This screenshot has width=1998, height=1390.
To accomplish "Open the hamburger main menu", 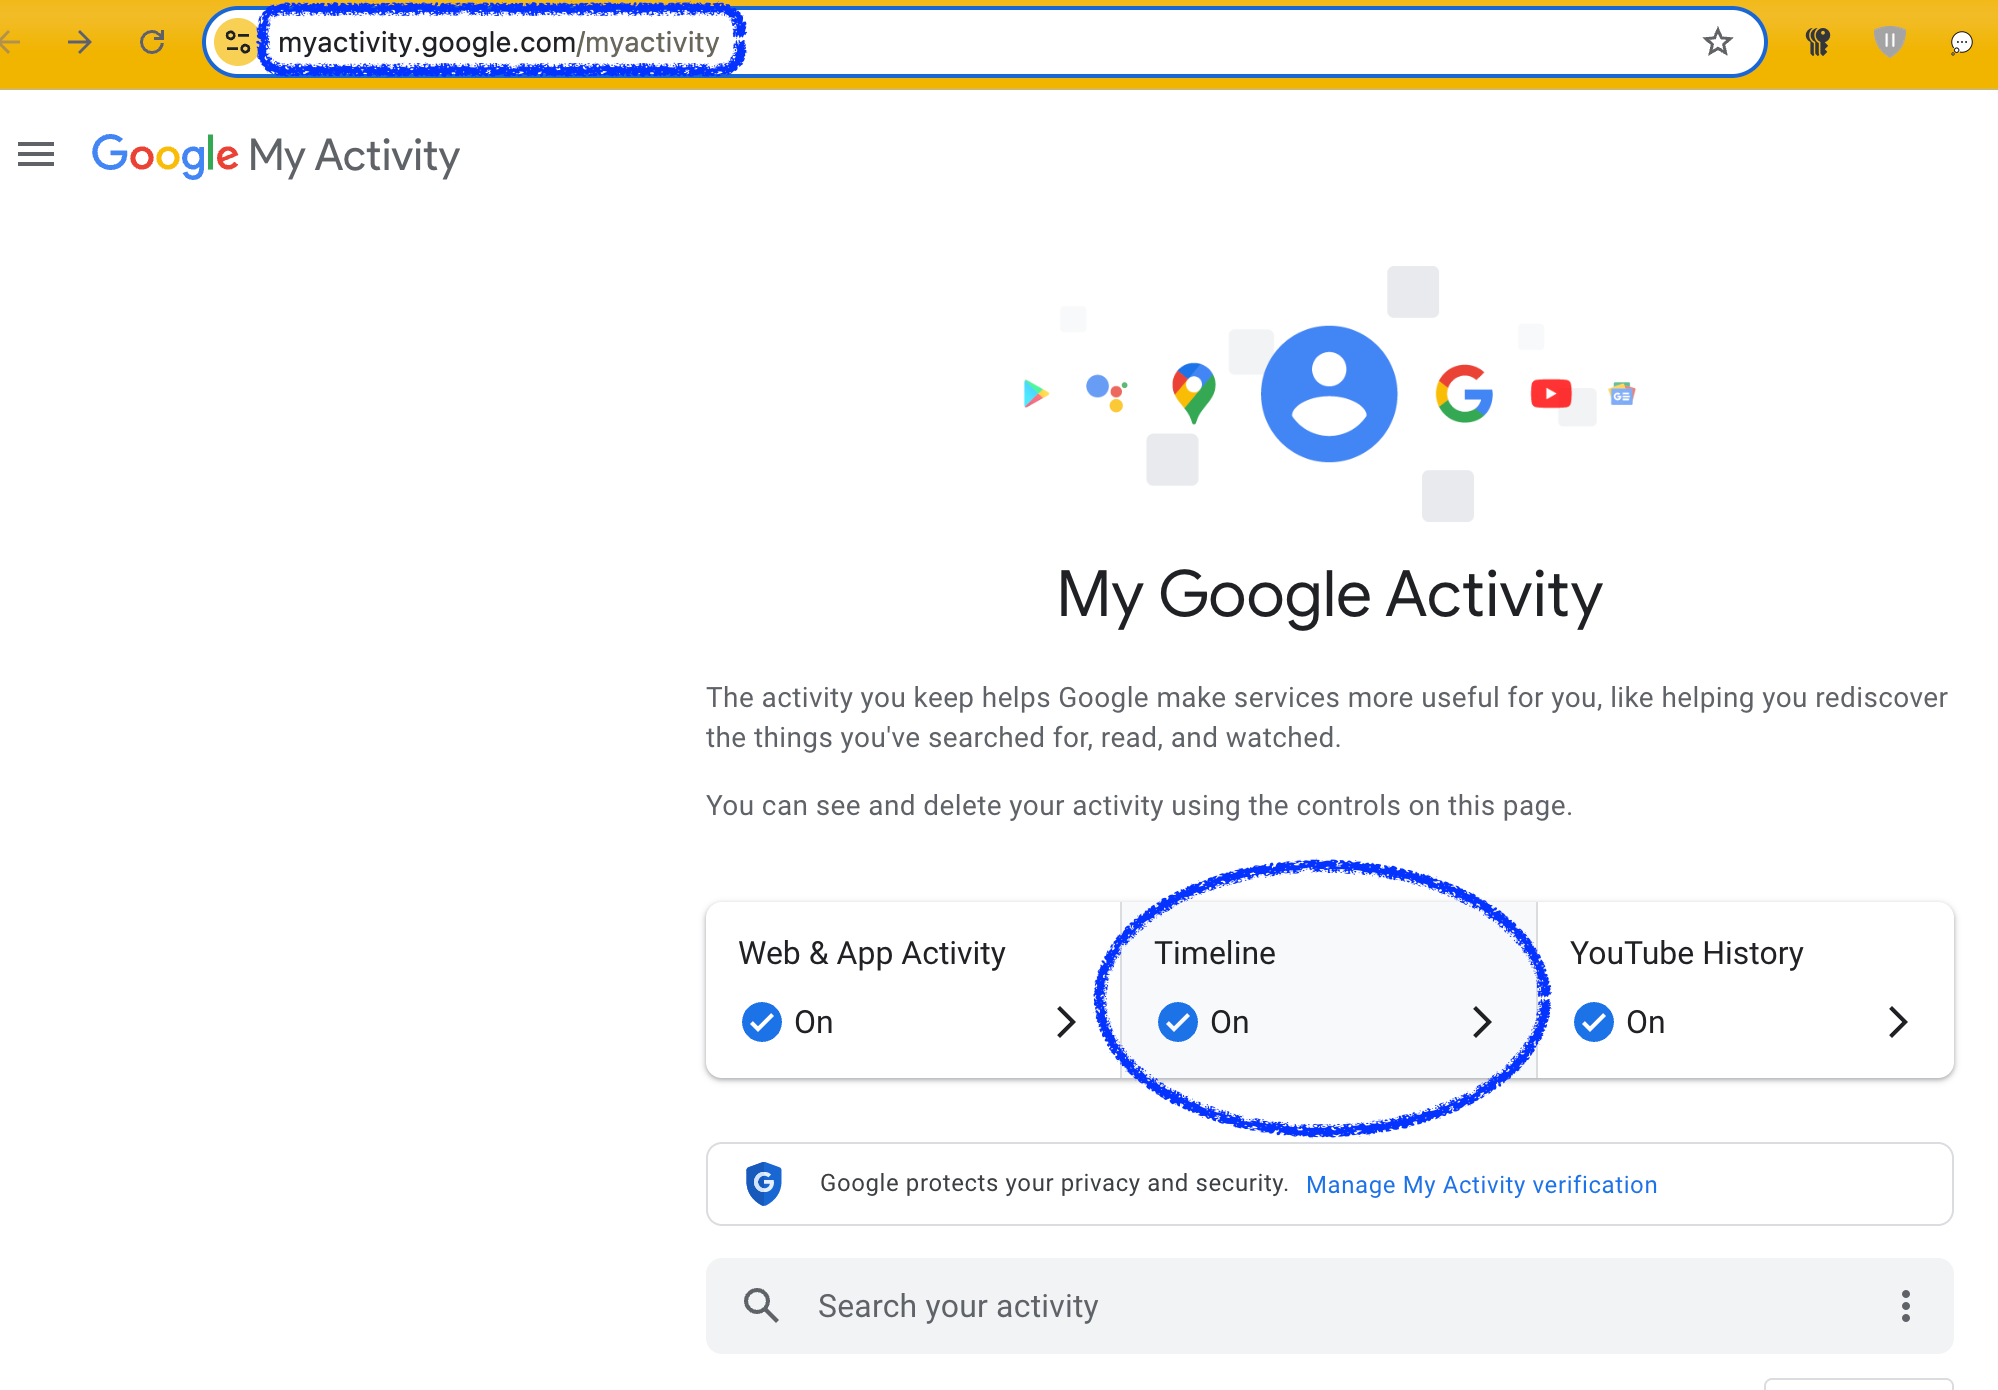I will [x=36, y=155].
